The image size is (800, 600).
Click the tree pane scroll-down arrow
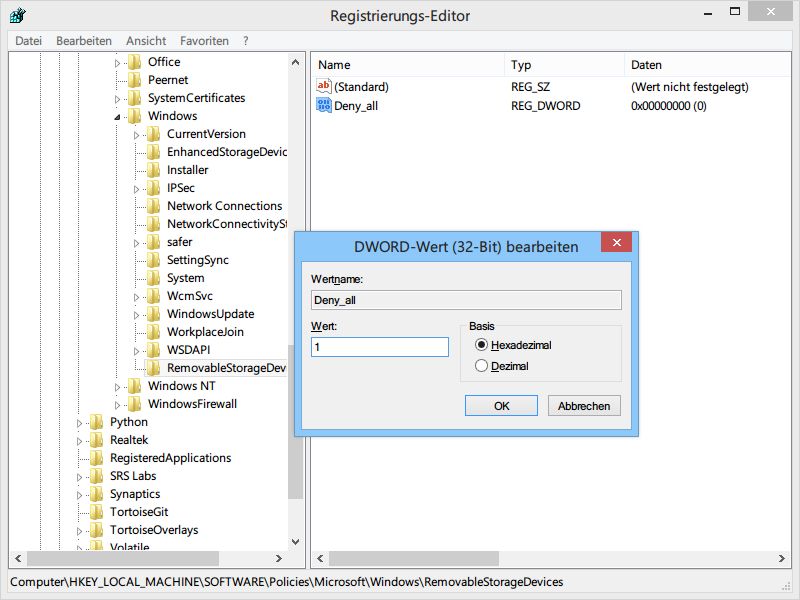pyautogui.click(x=295, y=542)
